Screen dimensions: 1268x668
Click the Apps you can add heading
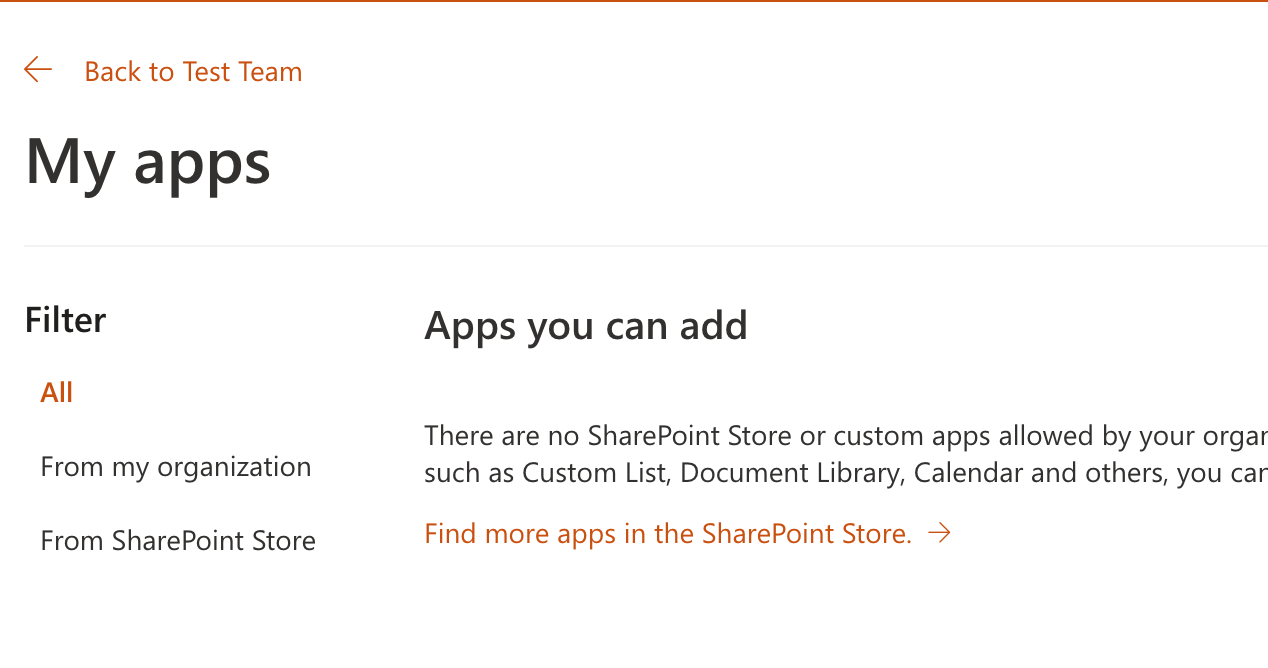click(x=586, y=326)
